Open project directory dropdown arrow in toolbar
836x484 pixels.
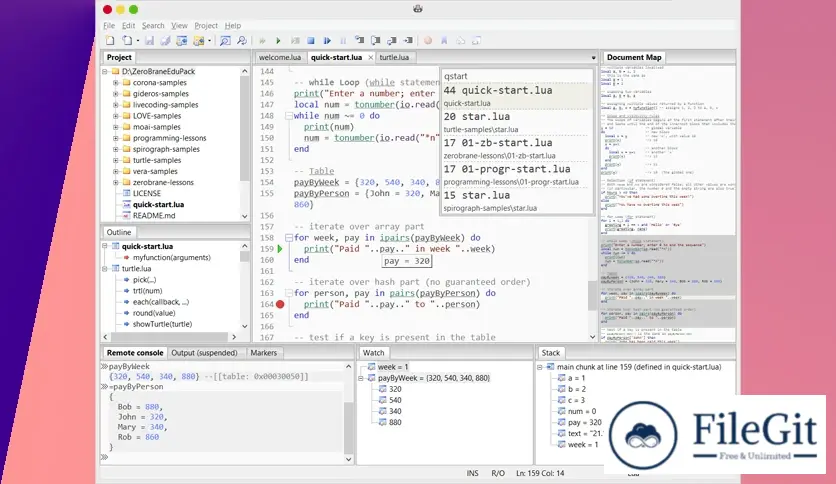tap(209, 41)
